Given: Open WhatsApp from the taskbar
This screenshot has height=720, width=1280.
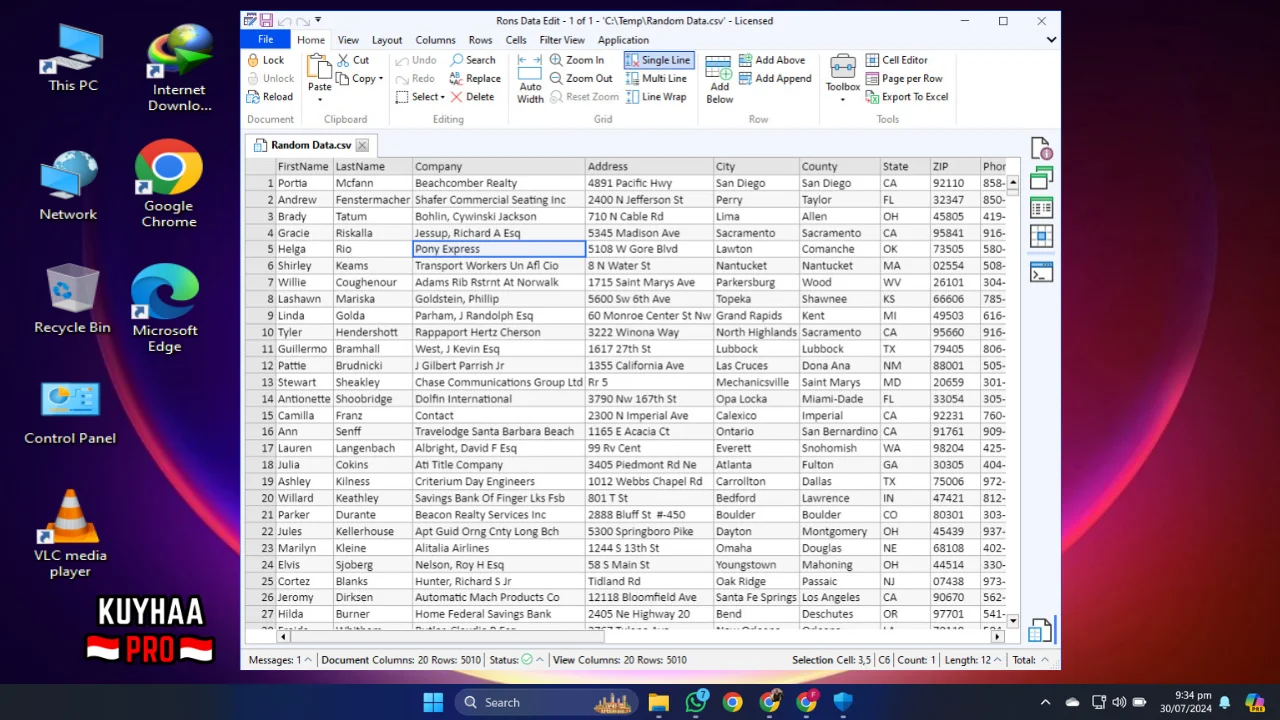Looking at the screenshot, I should [696, 702].
